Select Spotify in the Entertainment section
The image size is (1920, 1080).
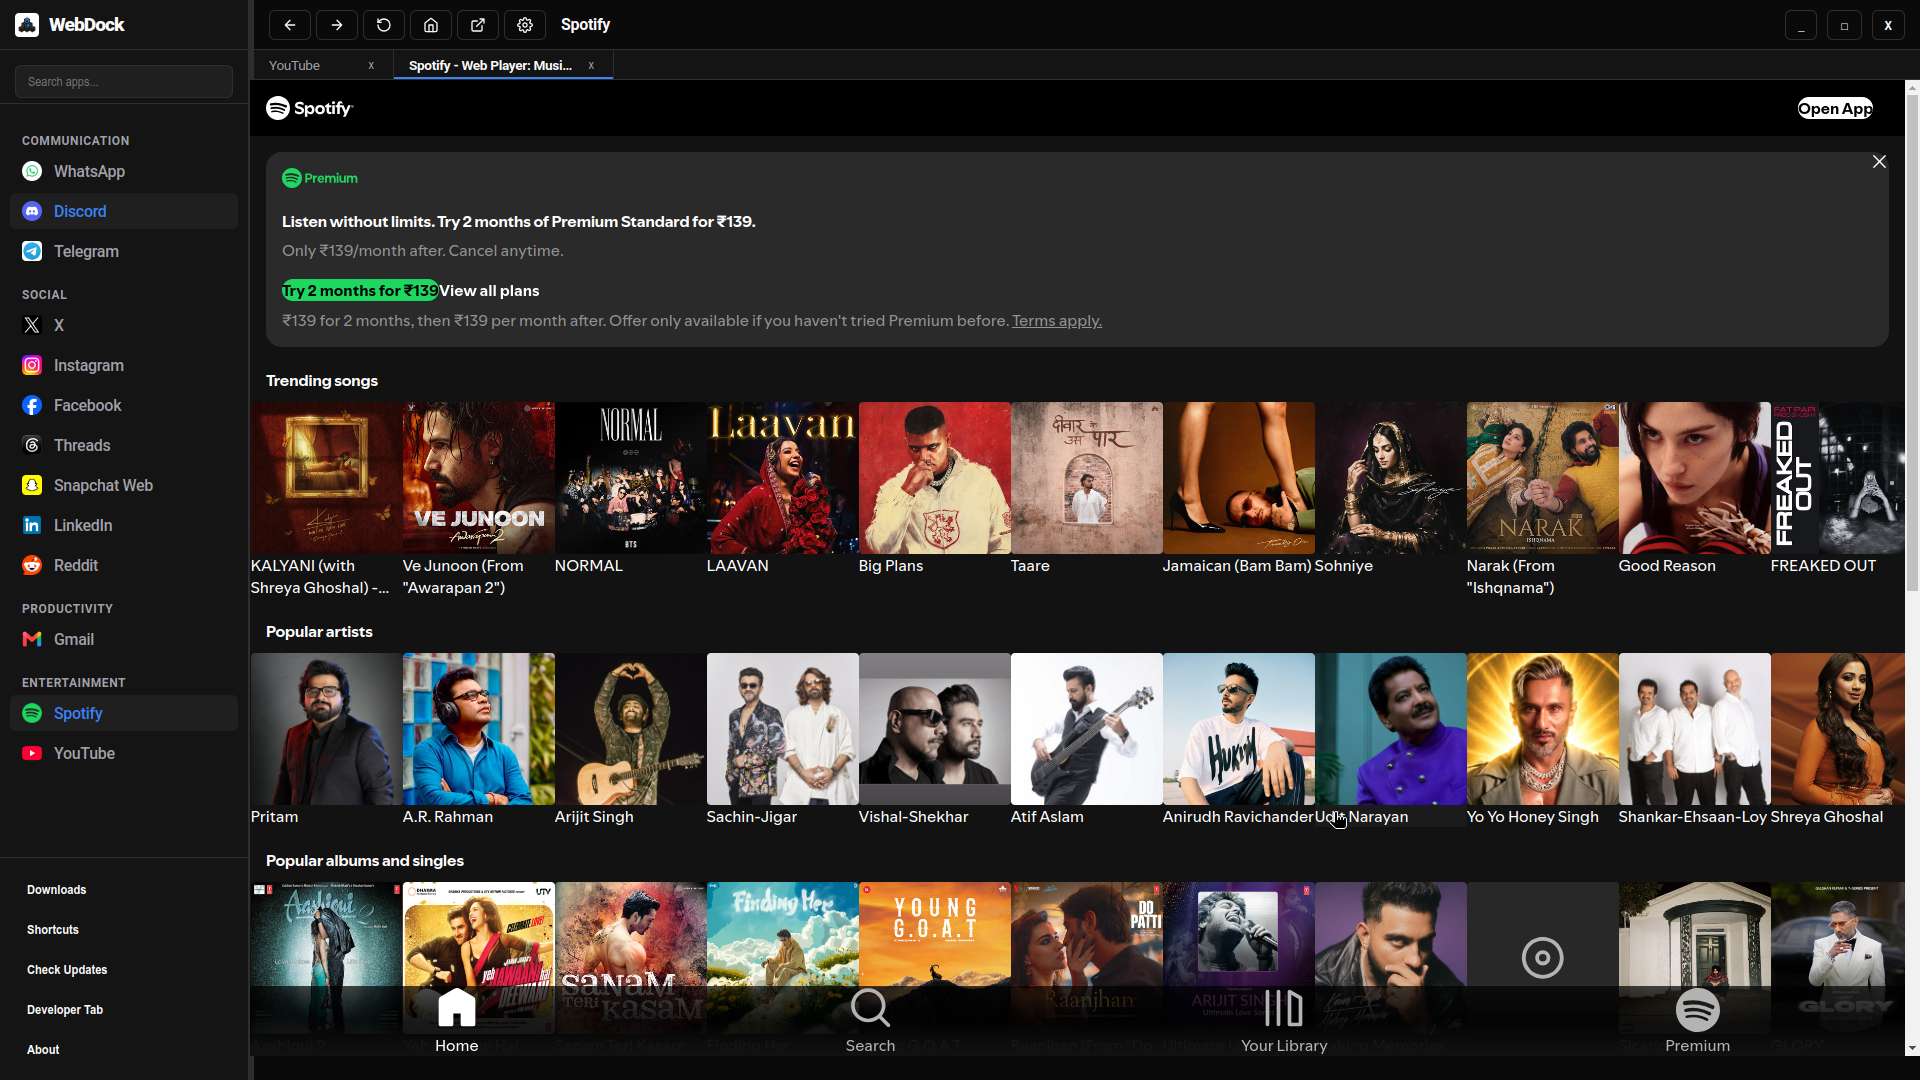[x=124, y=713]
